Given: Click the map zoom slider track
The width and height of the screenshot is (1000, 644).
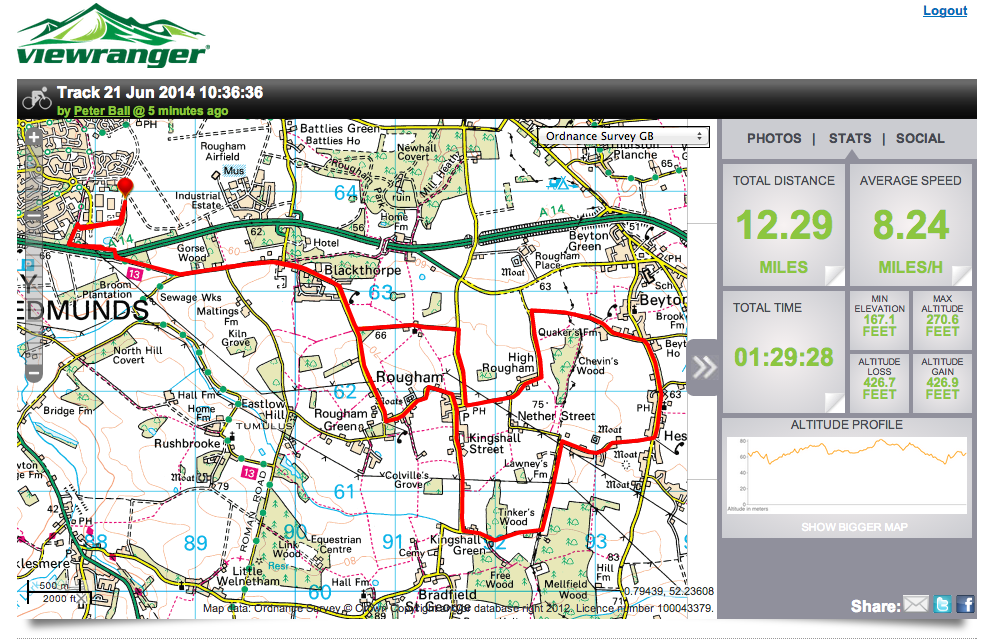Looking at the screenshot, I should 33,300.
